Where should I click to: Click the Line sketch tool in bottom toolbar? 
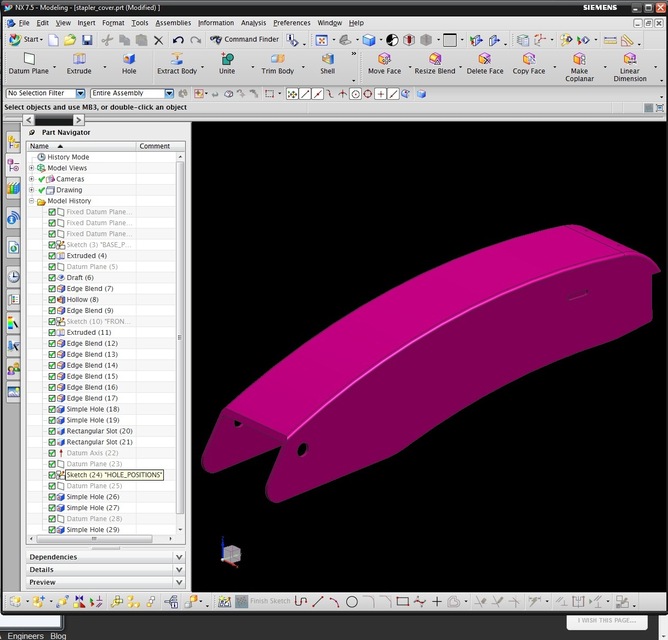coord(318,602)
